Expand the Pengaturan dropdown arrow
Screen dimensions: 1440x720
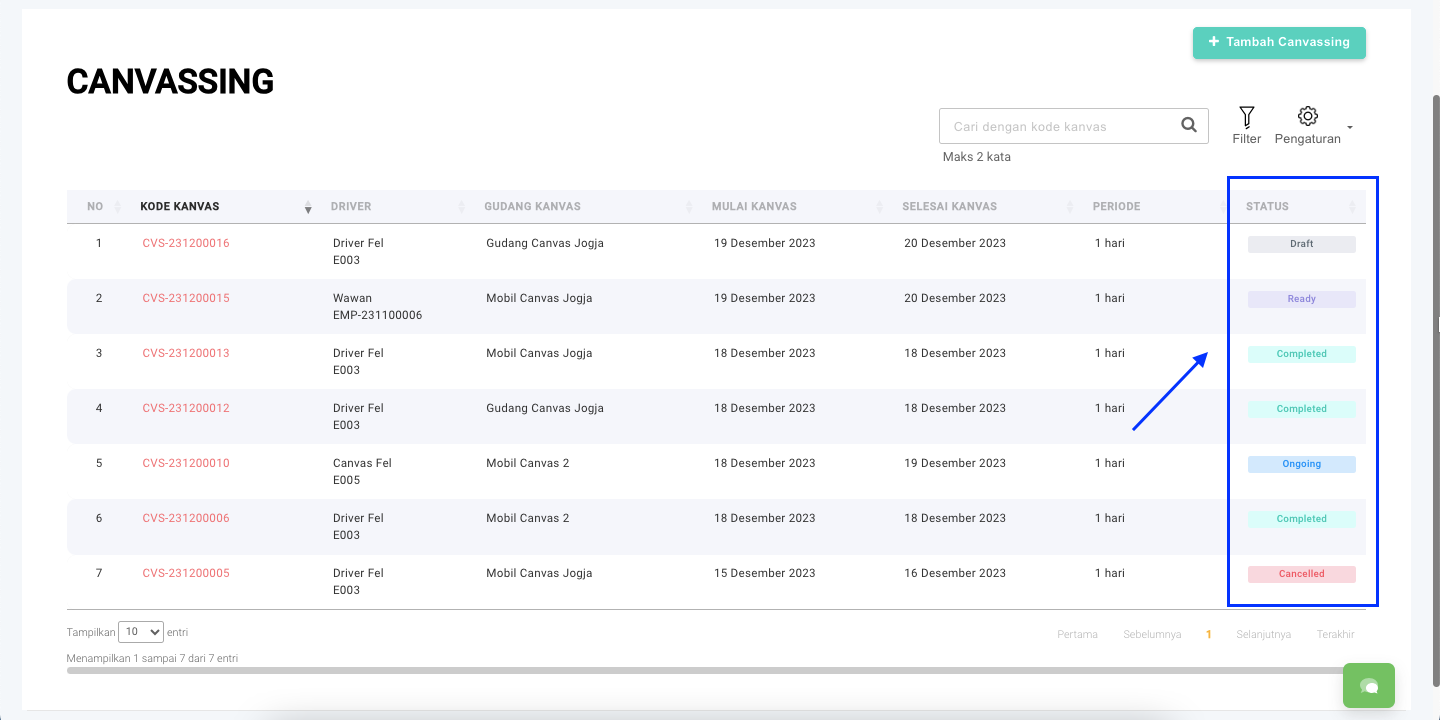click(1350, 128)
